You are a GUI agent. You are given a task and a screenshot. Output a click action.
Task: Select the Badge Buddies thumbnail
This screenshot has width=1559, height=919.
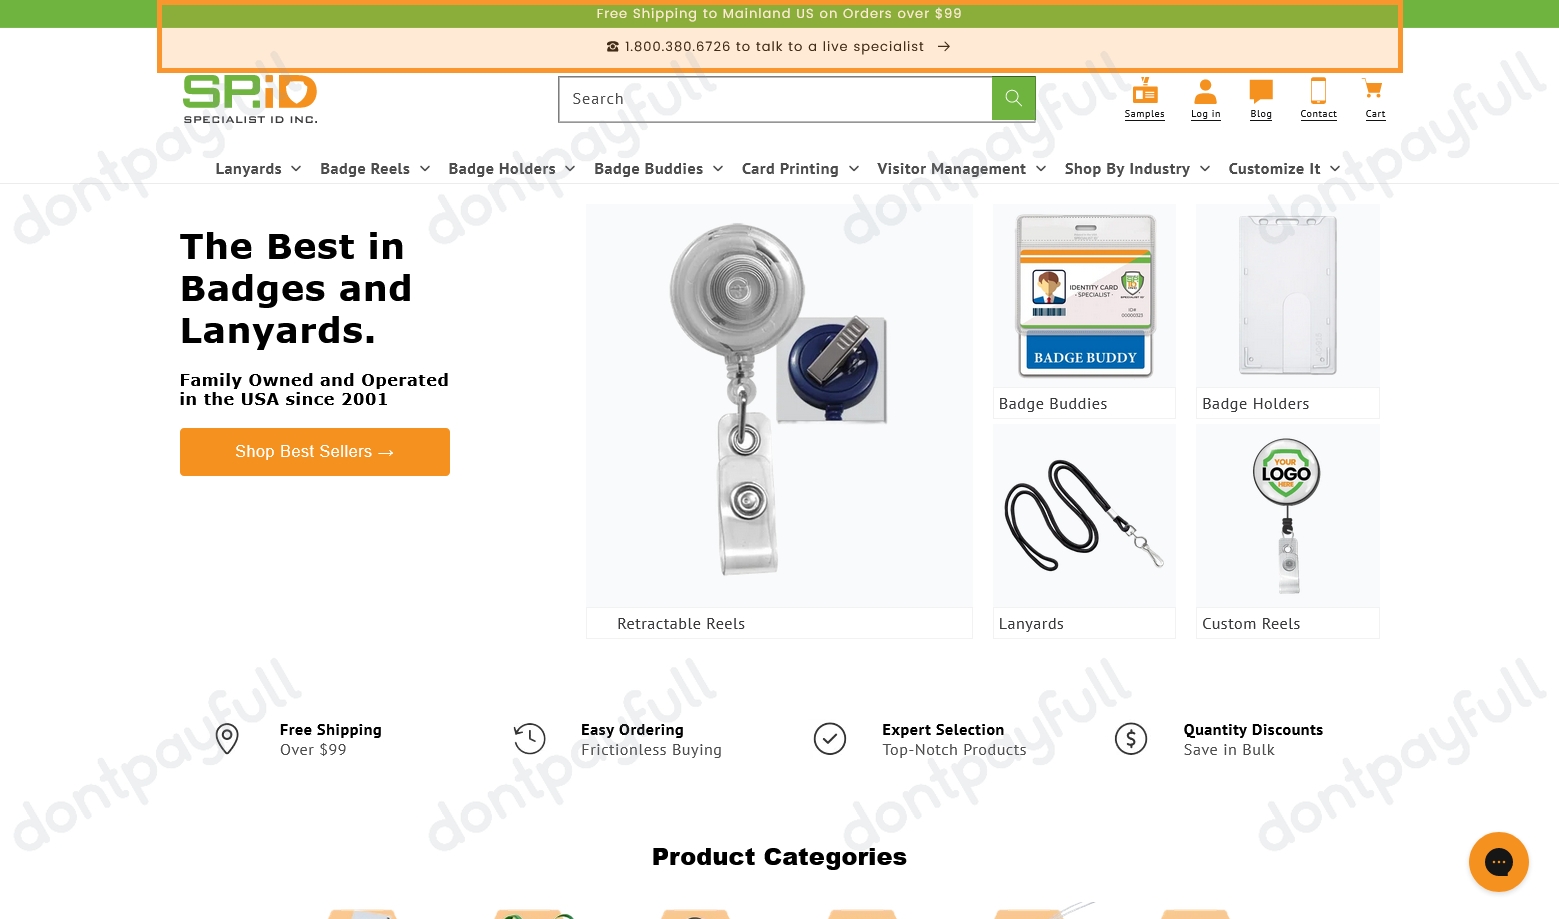[x=1084, y=296]
